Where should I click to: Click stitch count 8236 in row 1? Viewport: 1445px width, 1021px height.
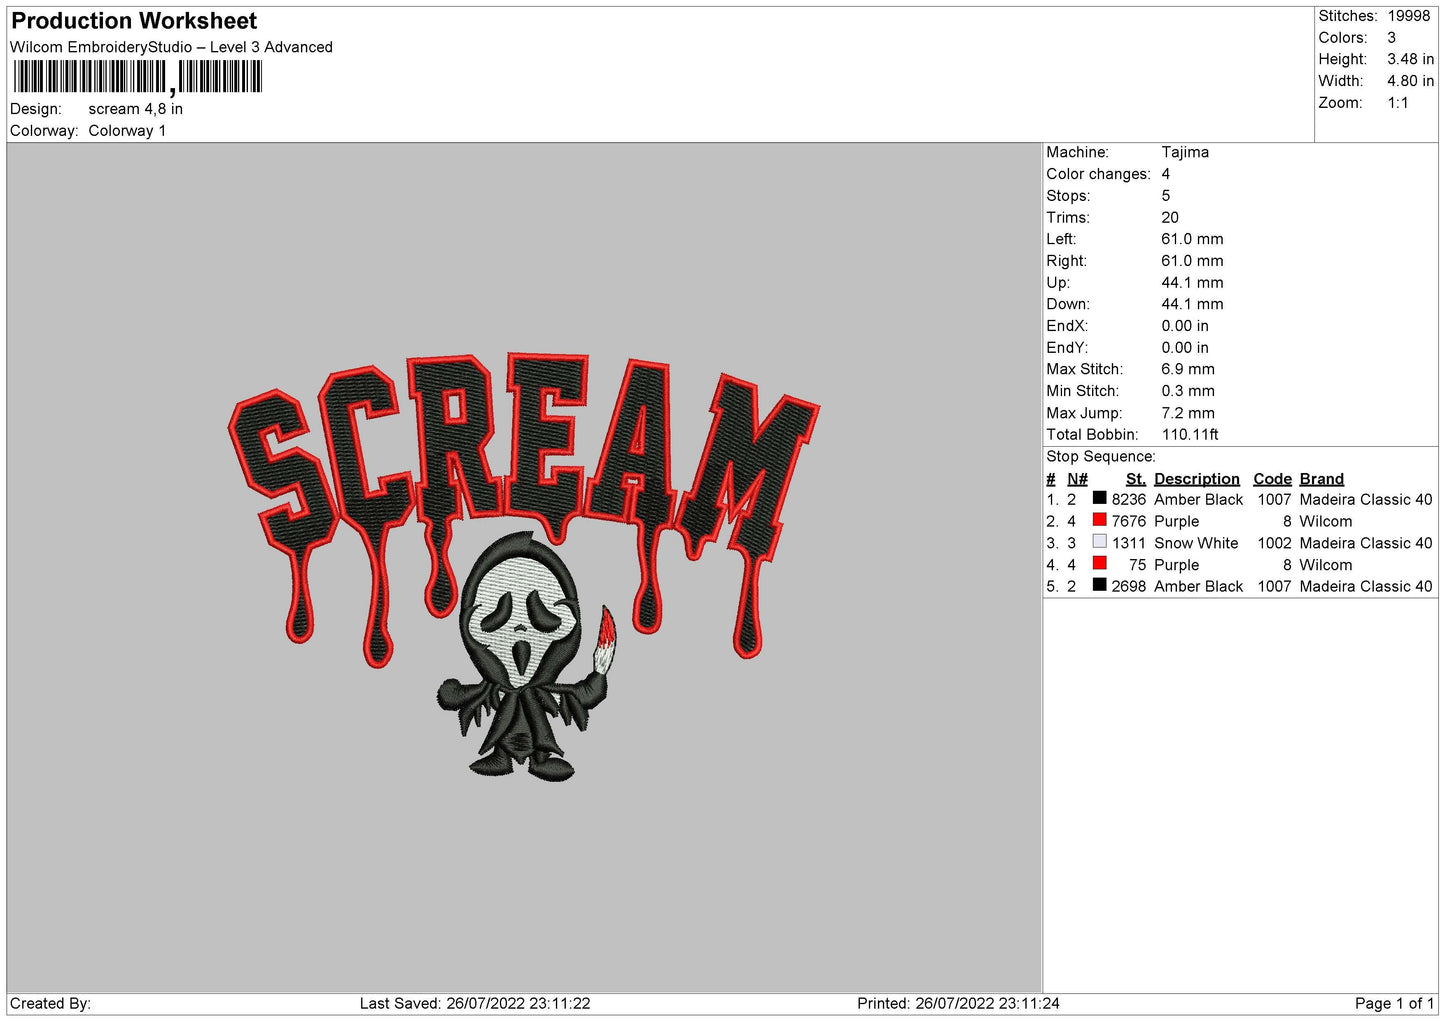tap(1129, 500)
